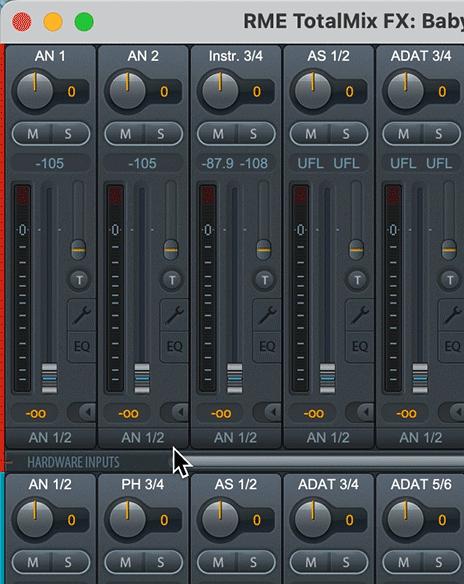Click the T trim button on top AS 1/2
The width and height of the screenshot is (464, 584).
357,280
